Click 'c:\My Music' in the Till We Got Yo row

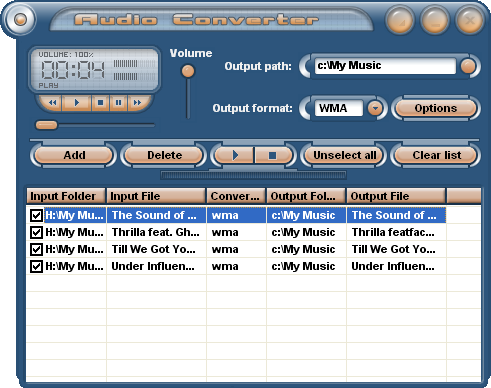(303, 249)
